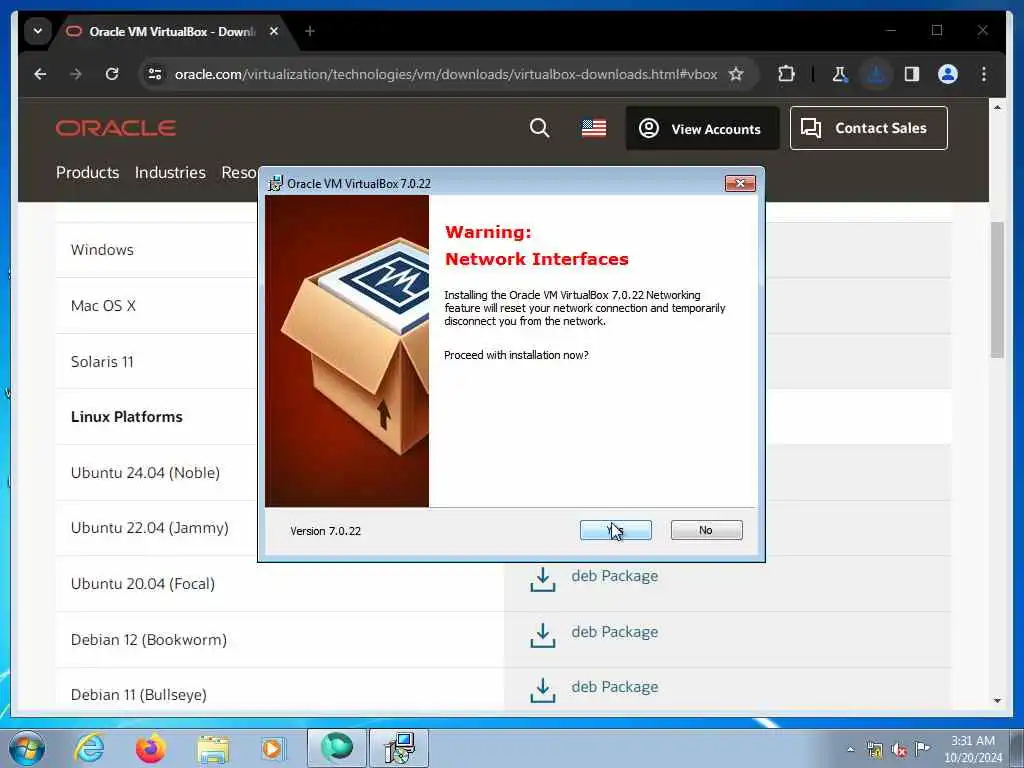Click the muted volume tray icon
The height and width of the screenshot is (768, 1024).
click(x=899, y=749)
